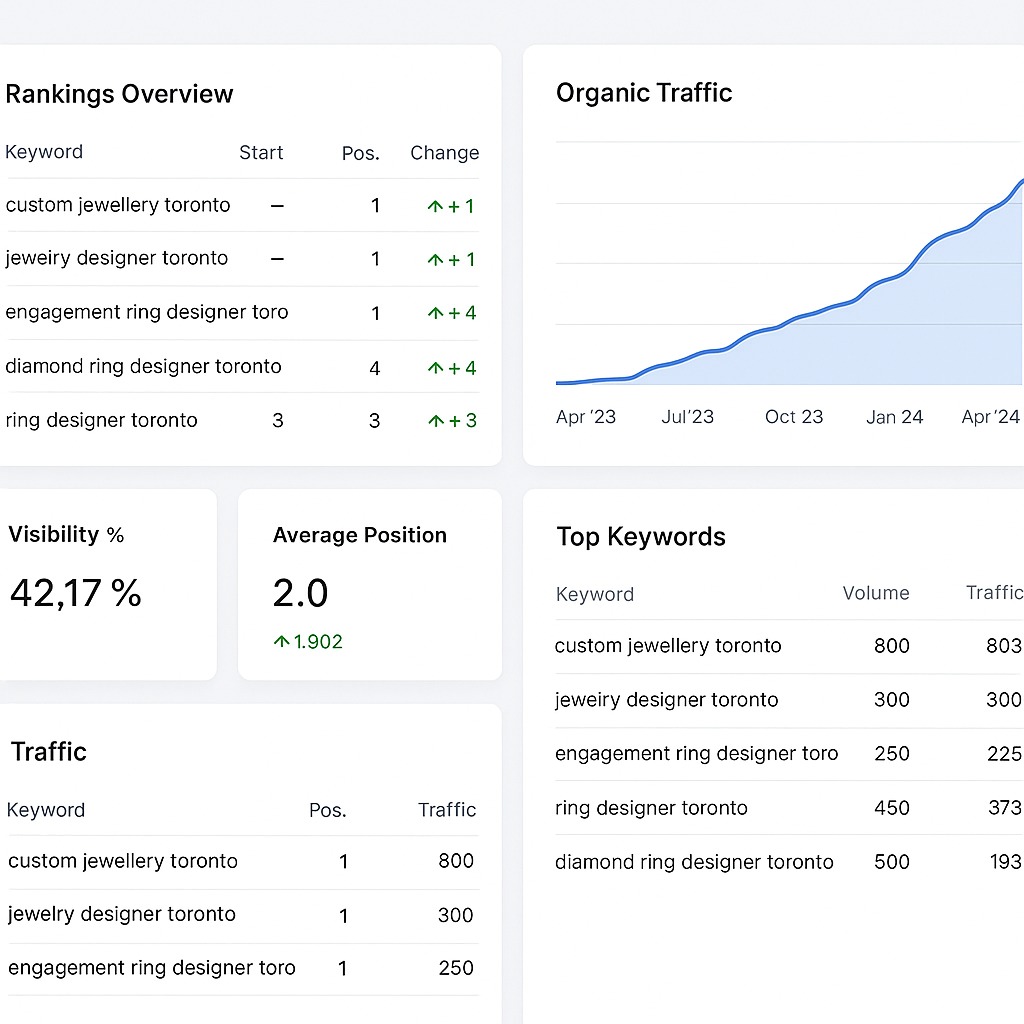Click the green arrow in custom jewellery toronto ranking row
The height and width of the screenshot is (1024, 1024).
tap(434, 206)
